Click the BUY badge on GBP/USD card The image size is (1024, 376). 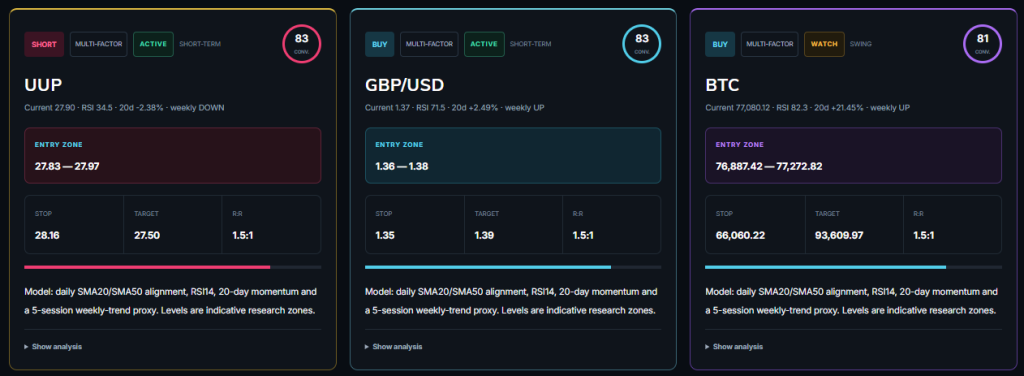tap(379, 44)
